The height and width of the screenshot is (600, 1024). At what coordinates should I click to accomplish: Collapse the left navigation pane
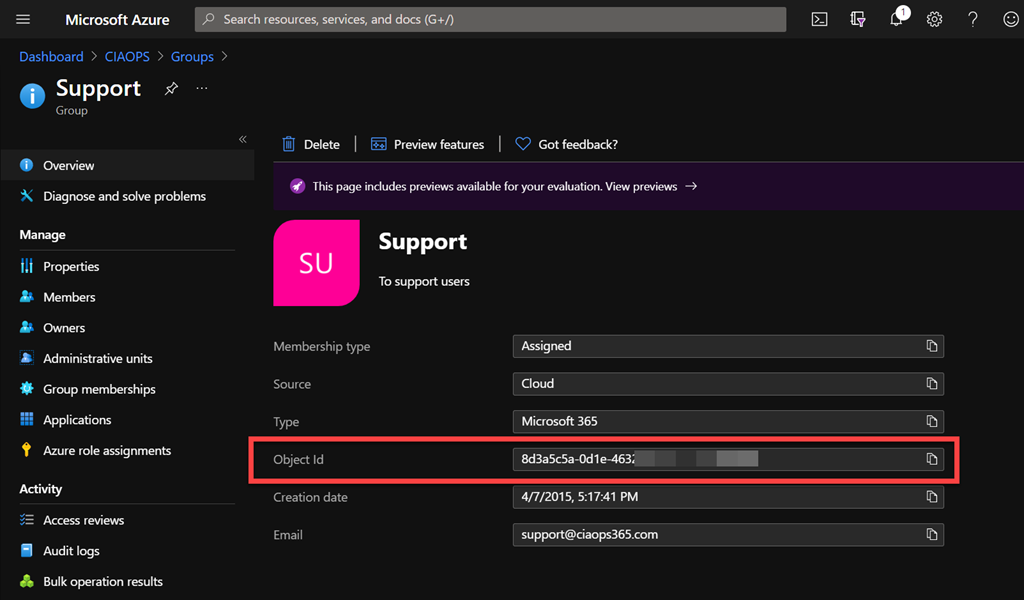[242, 139]
